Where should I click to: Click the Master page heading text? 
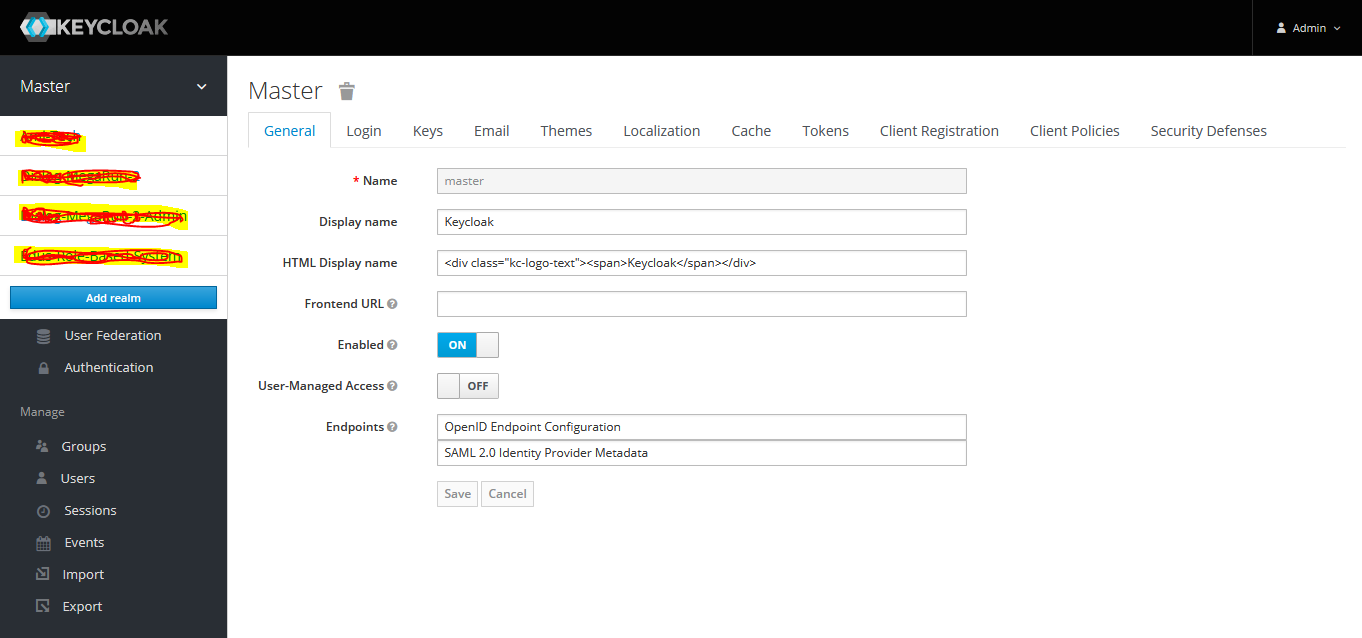(285, 91)
